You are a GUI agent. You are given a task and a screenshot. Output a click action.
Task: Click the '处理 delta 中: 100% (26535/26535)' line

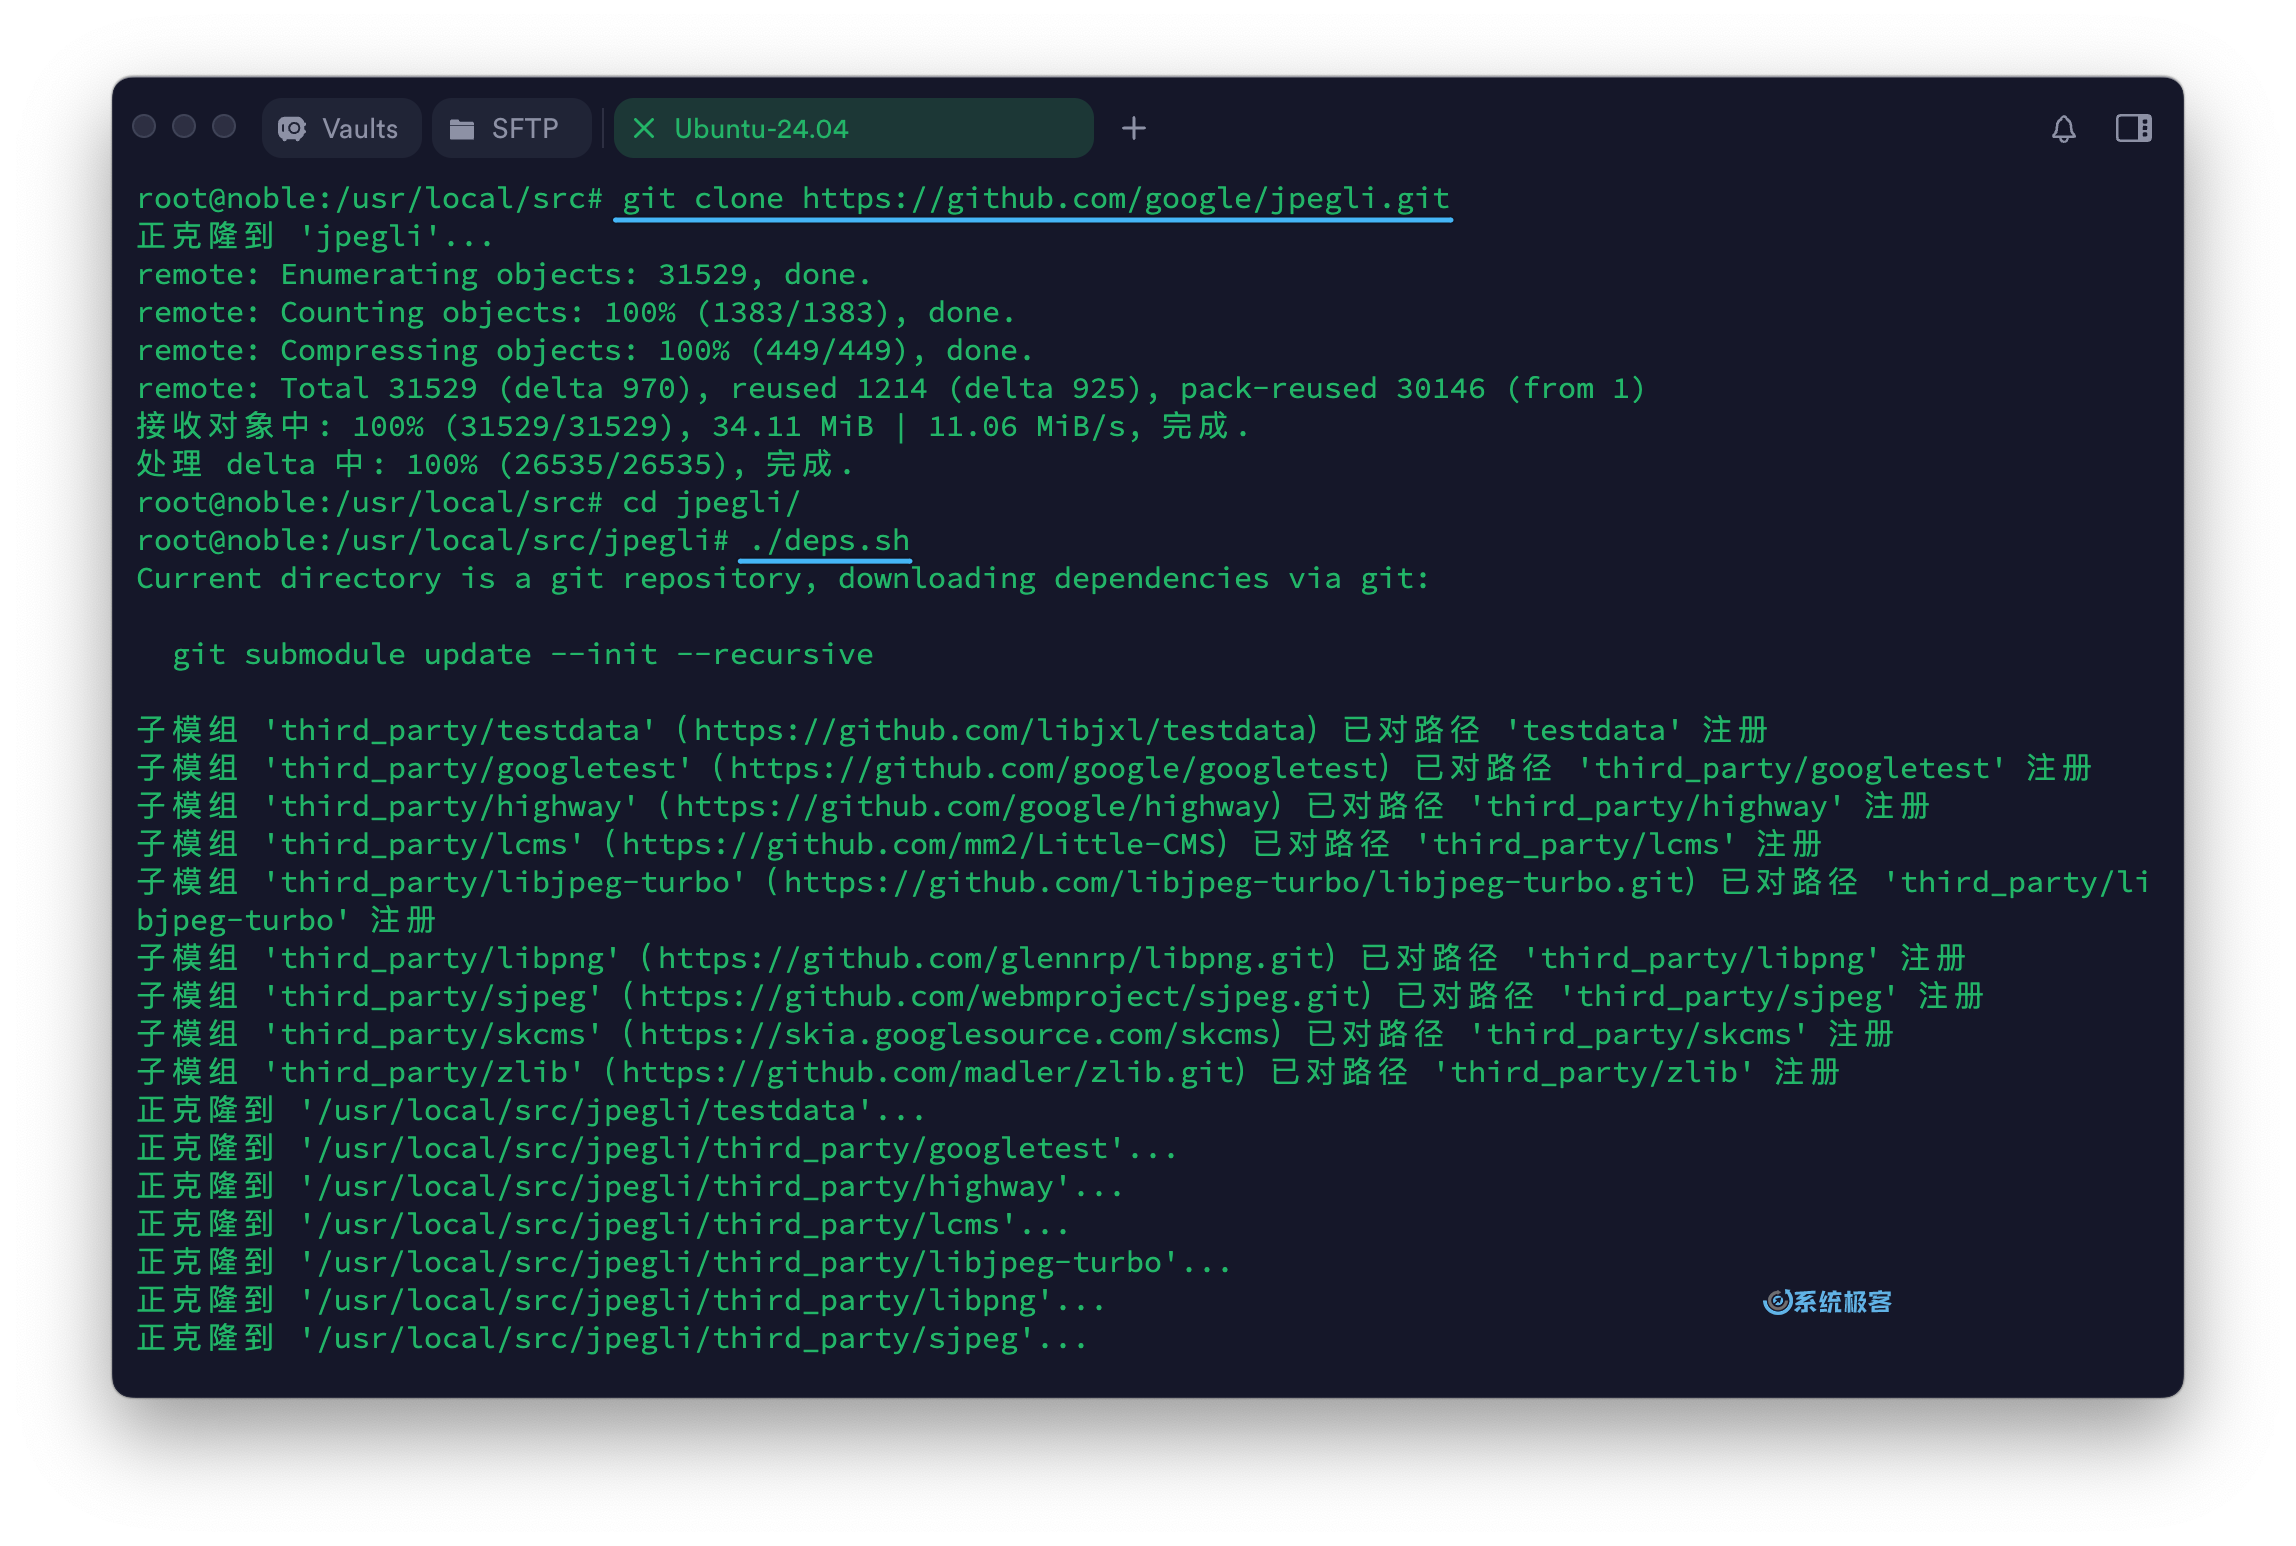tap(495, 464)
